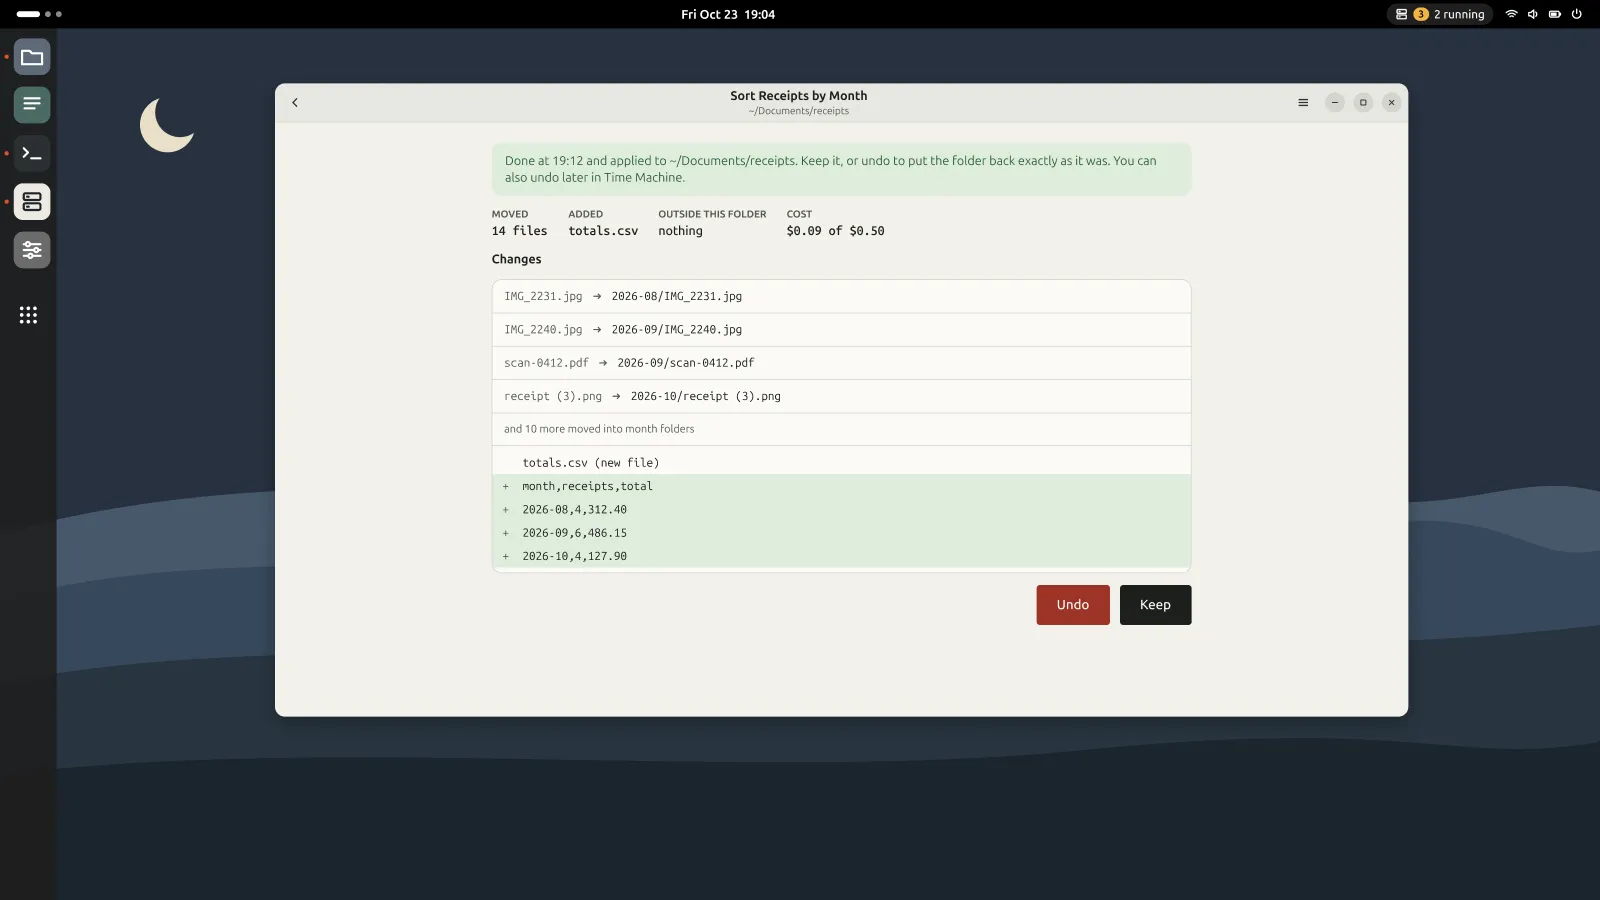Check the battery status icon
The width and height of the screenshot is (1600, 900).
click(1555, 14)
